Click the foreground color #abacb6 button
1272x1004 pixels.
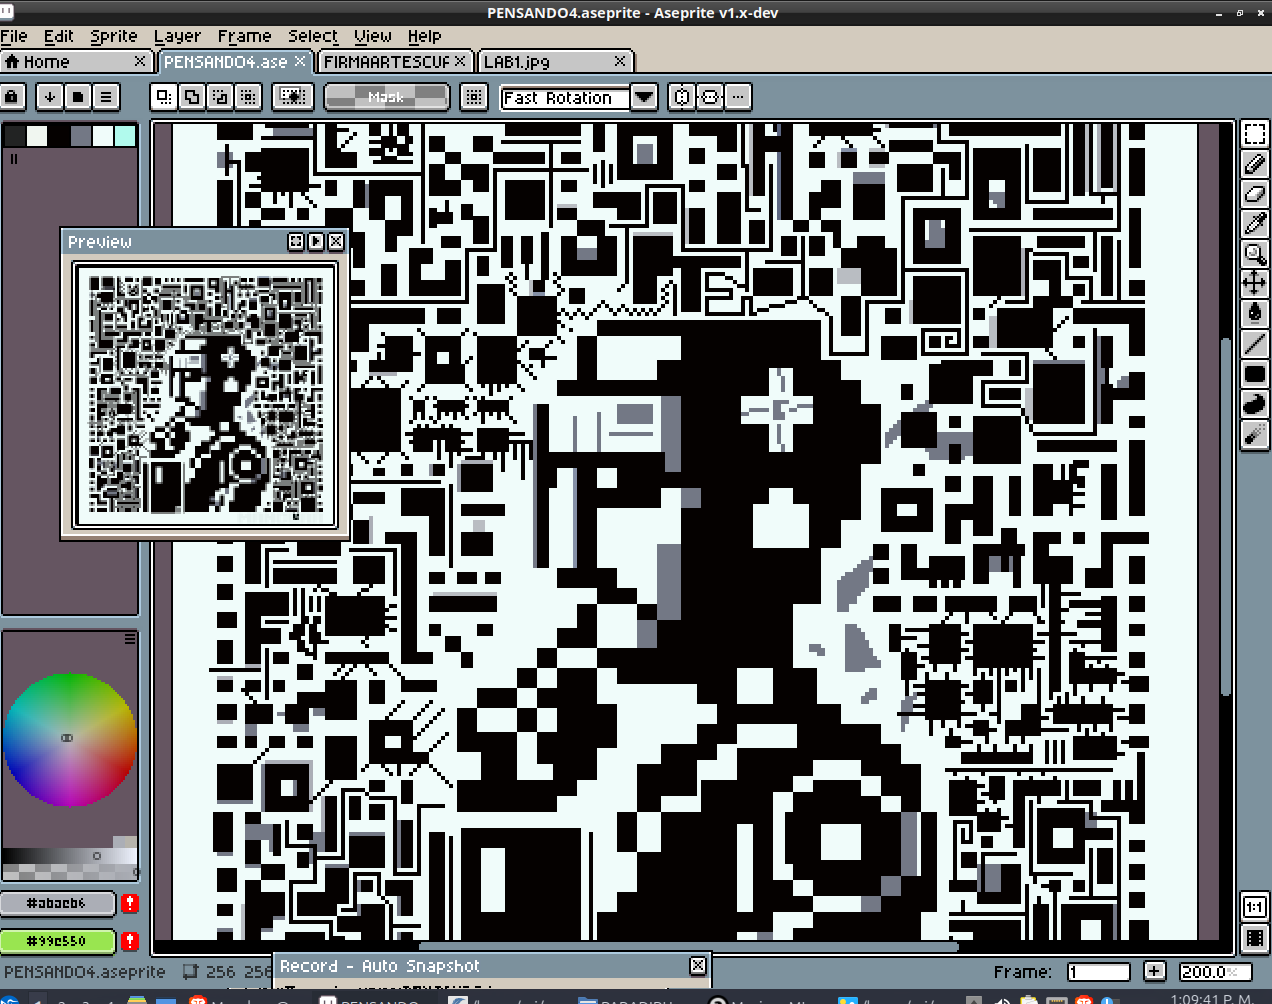pos(57,903)
